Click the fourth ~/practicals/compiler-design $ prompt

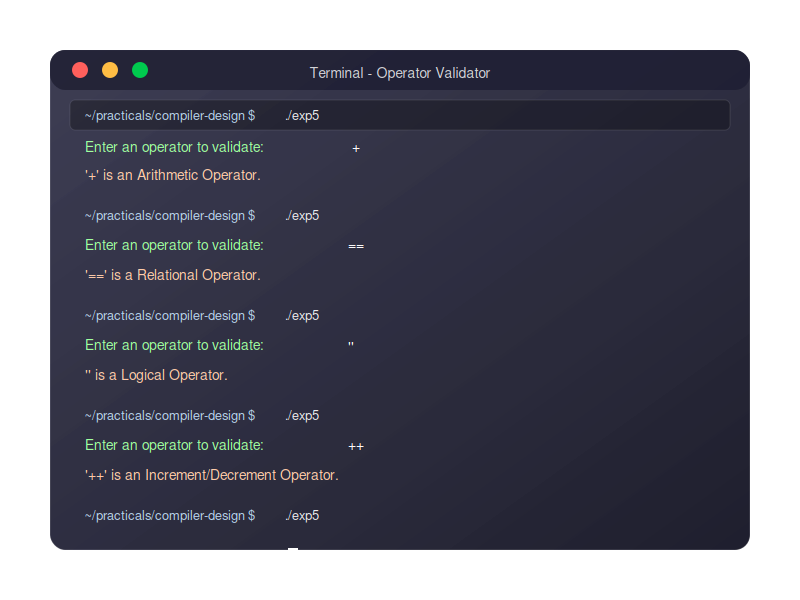click(x=170, y=416)
